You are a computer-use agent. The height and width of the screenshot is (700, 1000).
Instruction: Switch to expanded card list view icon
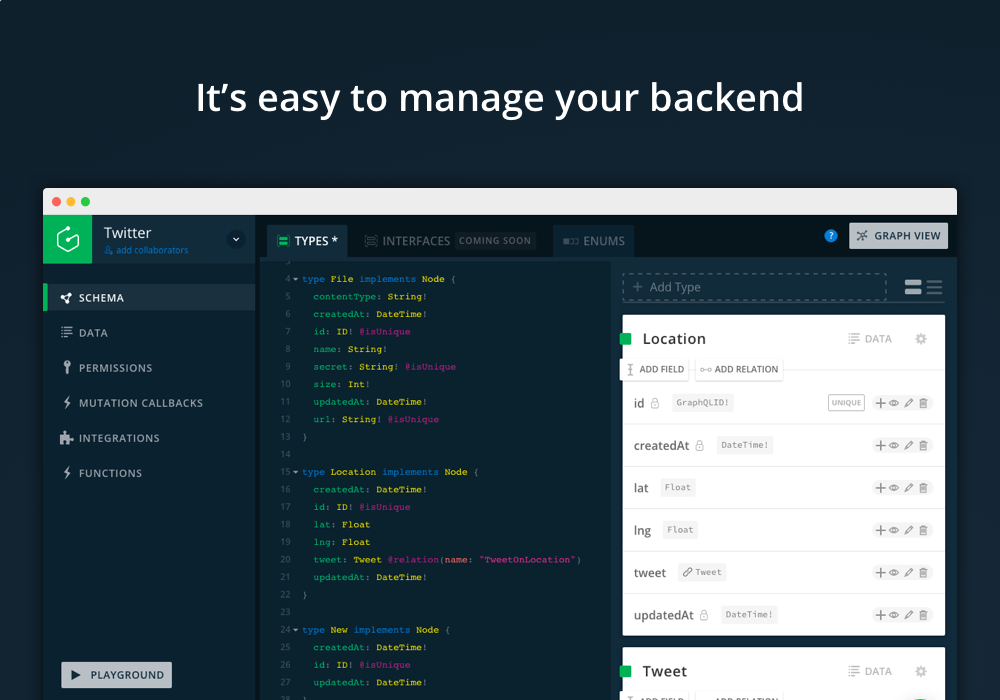pyautogui.click(x=913, y=287)
